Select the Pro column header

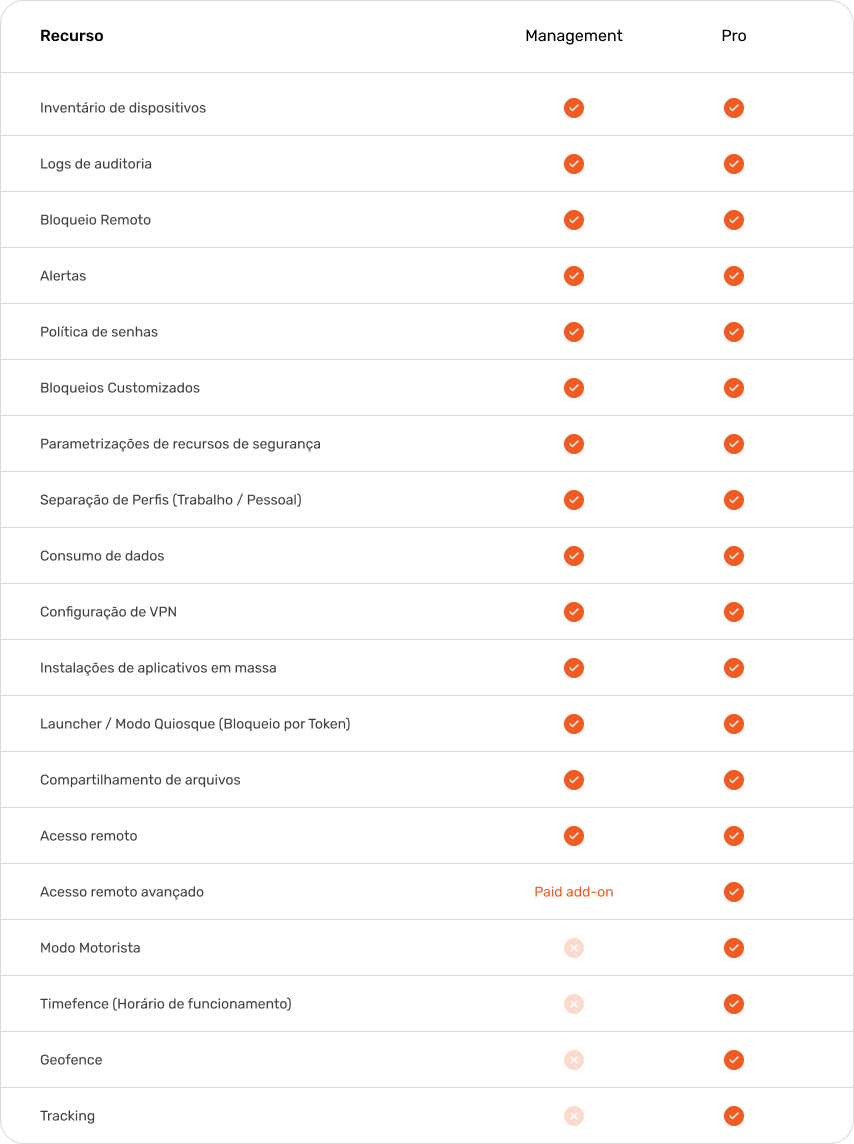[734, 36]
